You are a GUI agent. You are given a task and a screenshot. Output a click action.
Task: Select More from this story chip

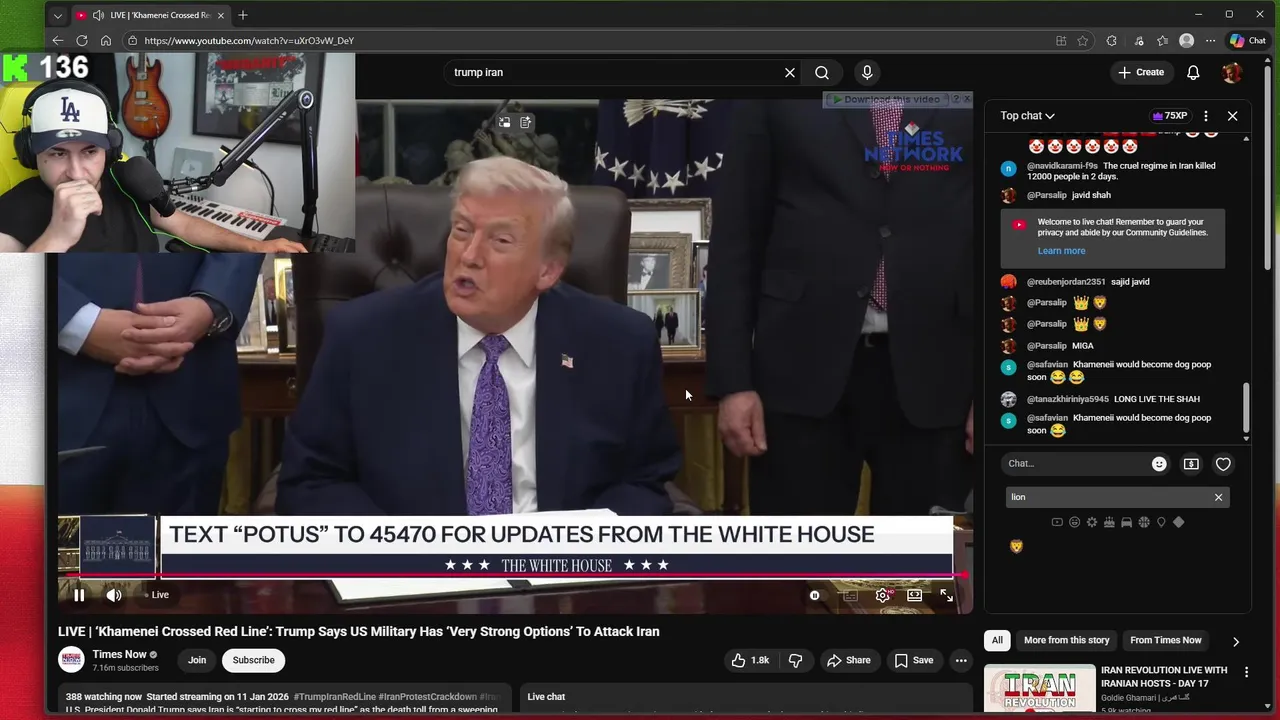(1067, 640)
